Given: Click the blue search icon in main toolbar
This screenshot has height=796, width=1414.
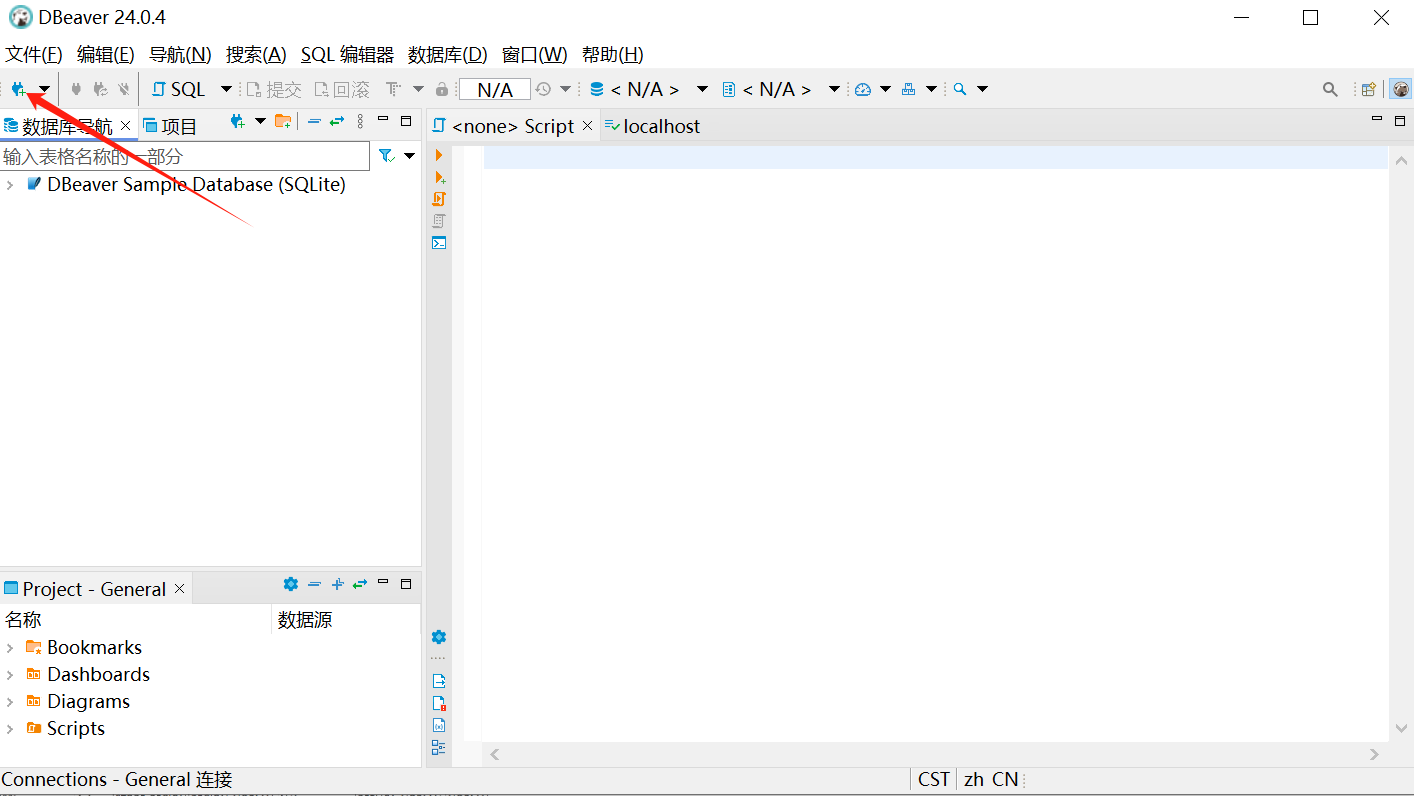Looking at the screenshot, I should 960,89.
